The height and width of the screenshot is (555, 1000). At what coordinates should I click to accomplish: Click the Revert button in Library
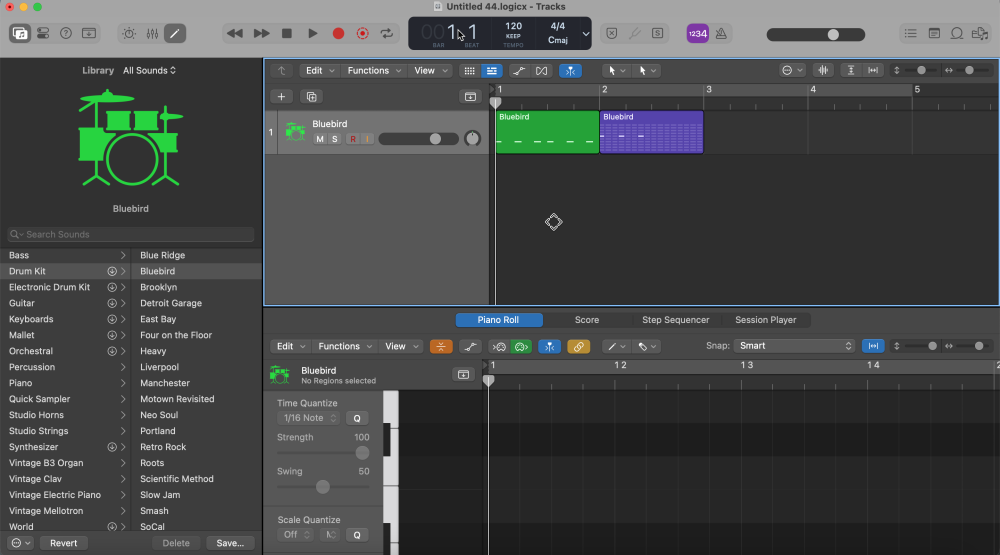(63, 543)
